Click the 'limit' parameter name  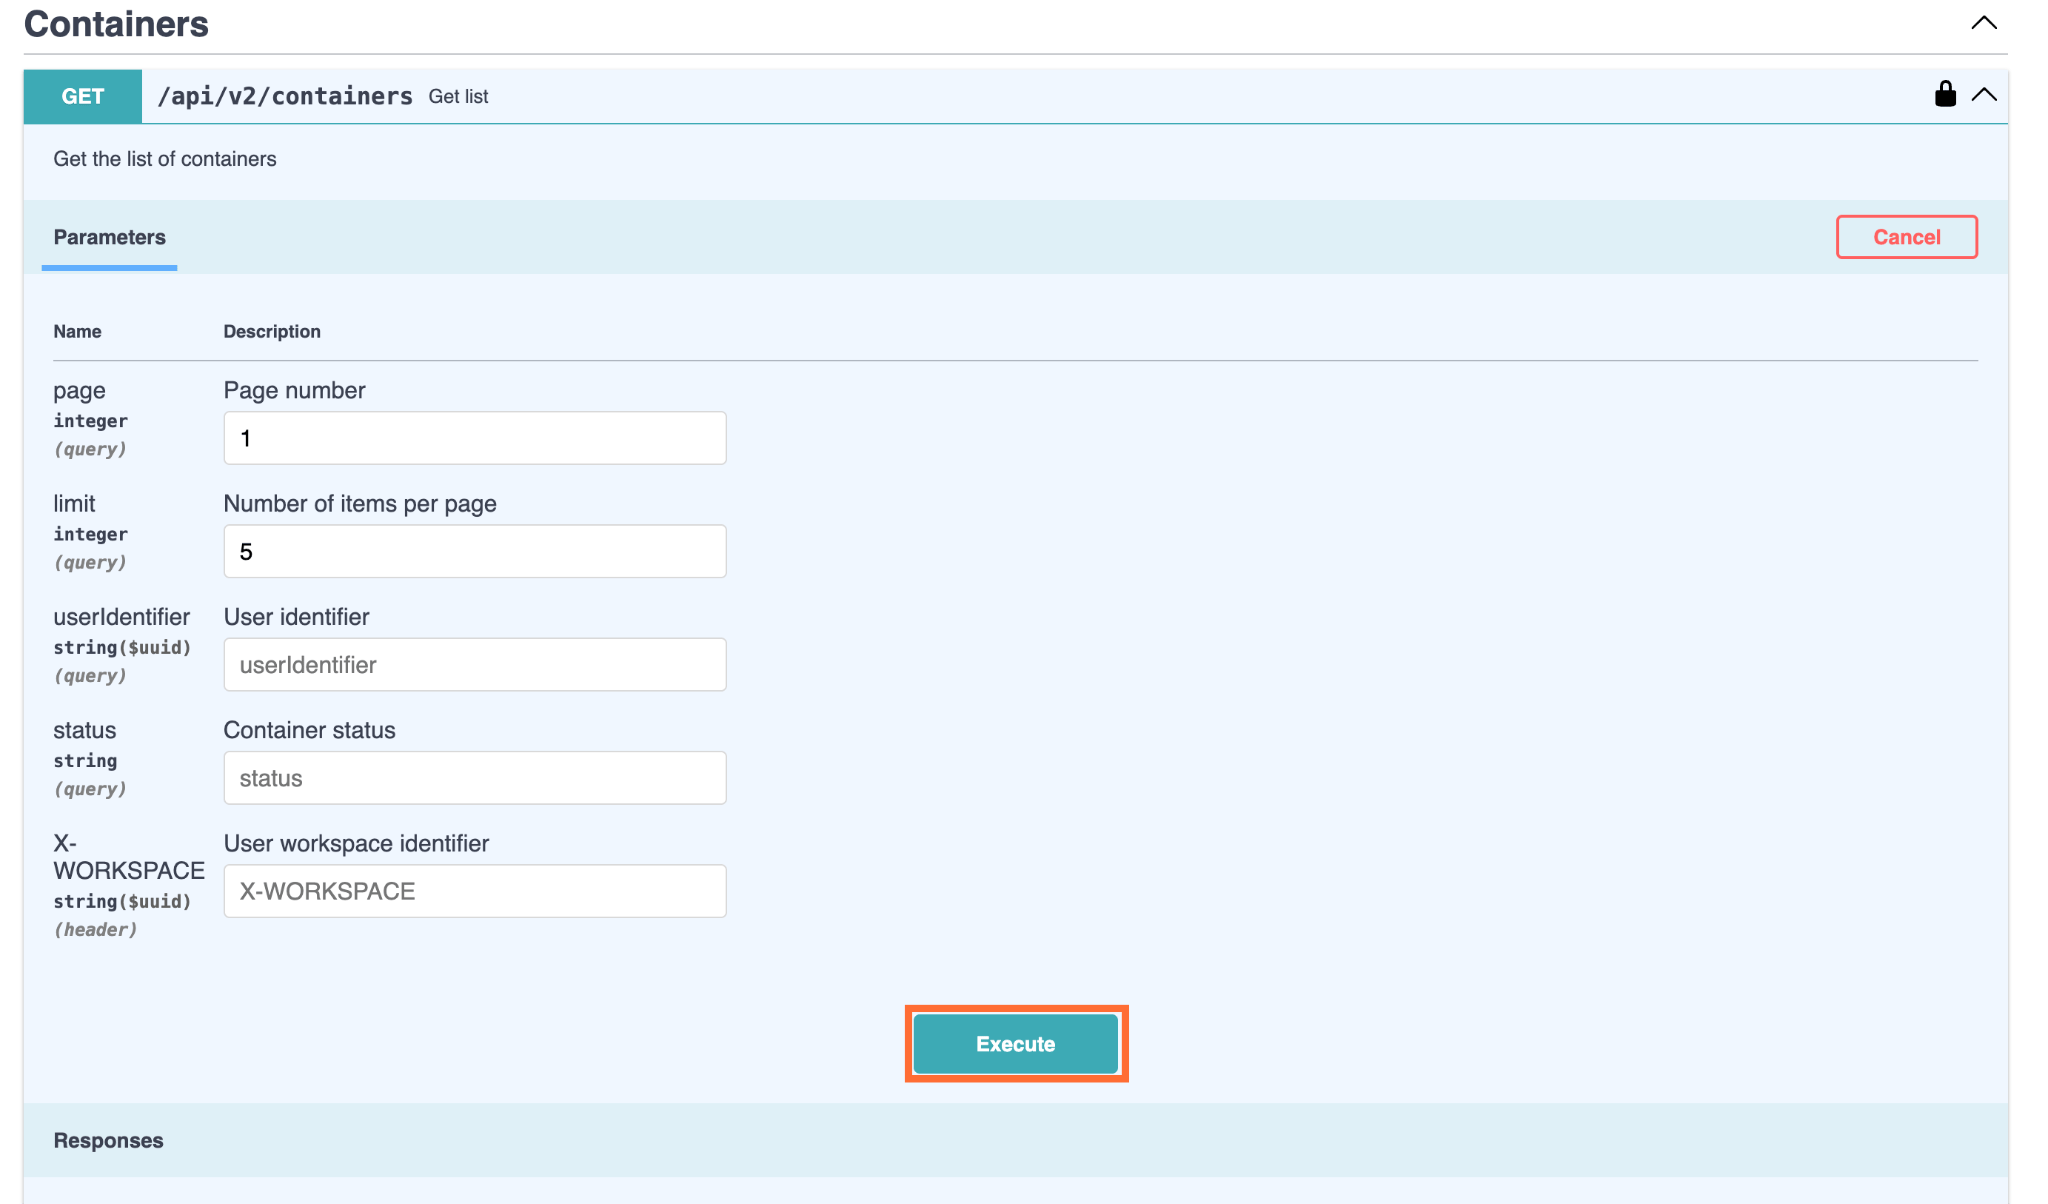74,503
